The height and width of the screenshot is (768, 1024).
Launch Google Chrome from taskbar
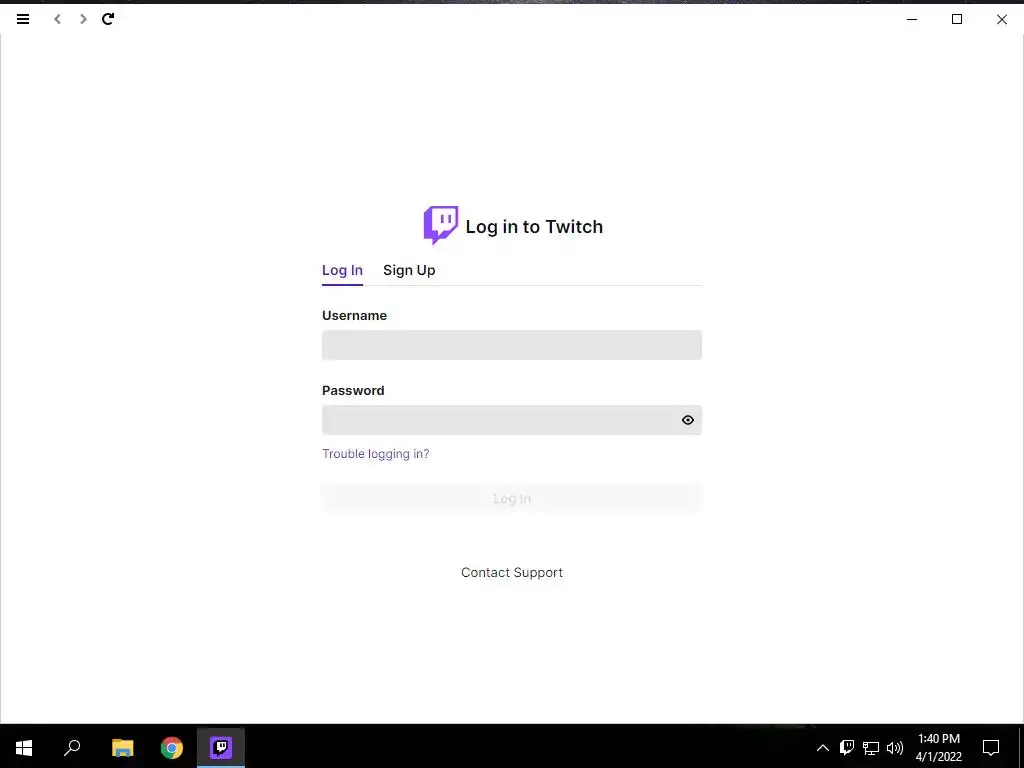[172, 748]
